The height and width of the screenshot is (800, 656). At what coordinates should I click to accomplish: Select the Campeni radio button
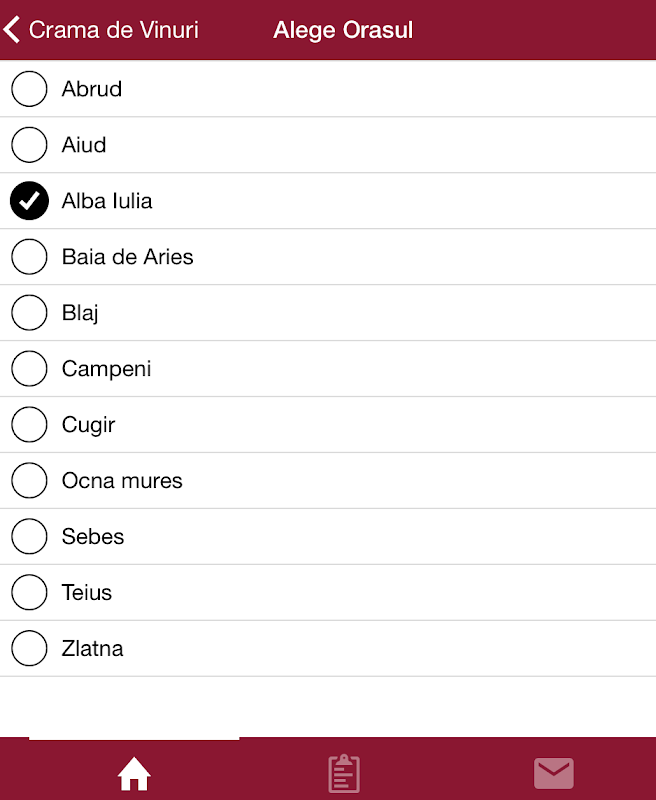pos(29,369)
